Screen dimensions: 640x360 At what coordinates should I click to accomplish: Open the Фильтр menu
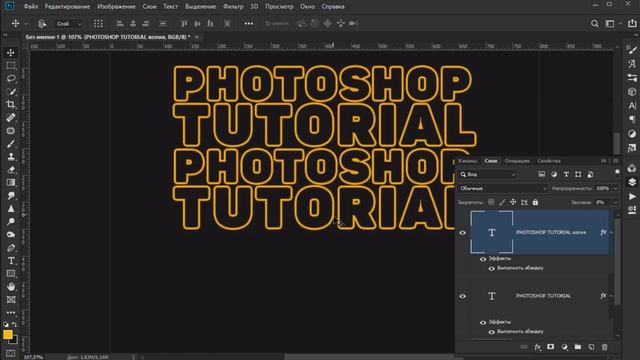(233, 7)
